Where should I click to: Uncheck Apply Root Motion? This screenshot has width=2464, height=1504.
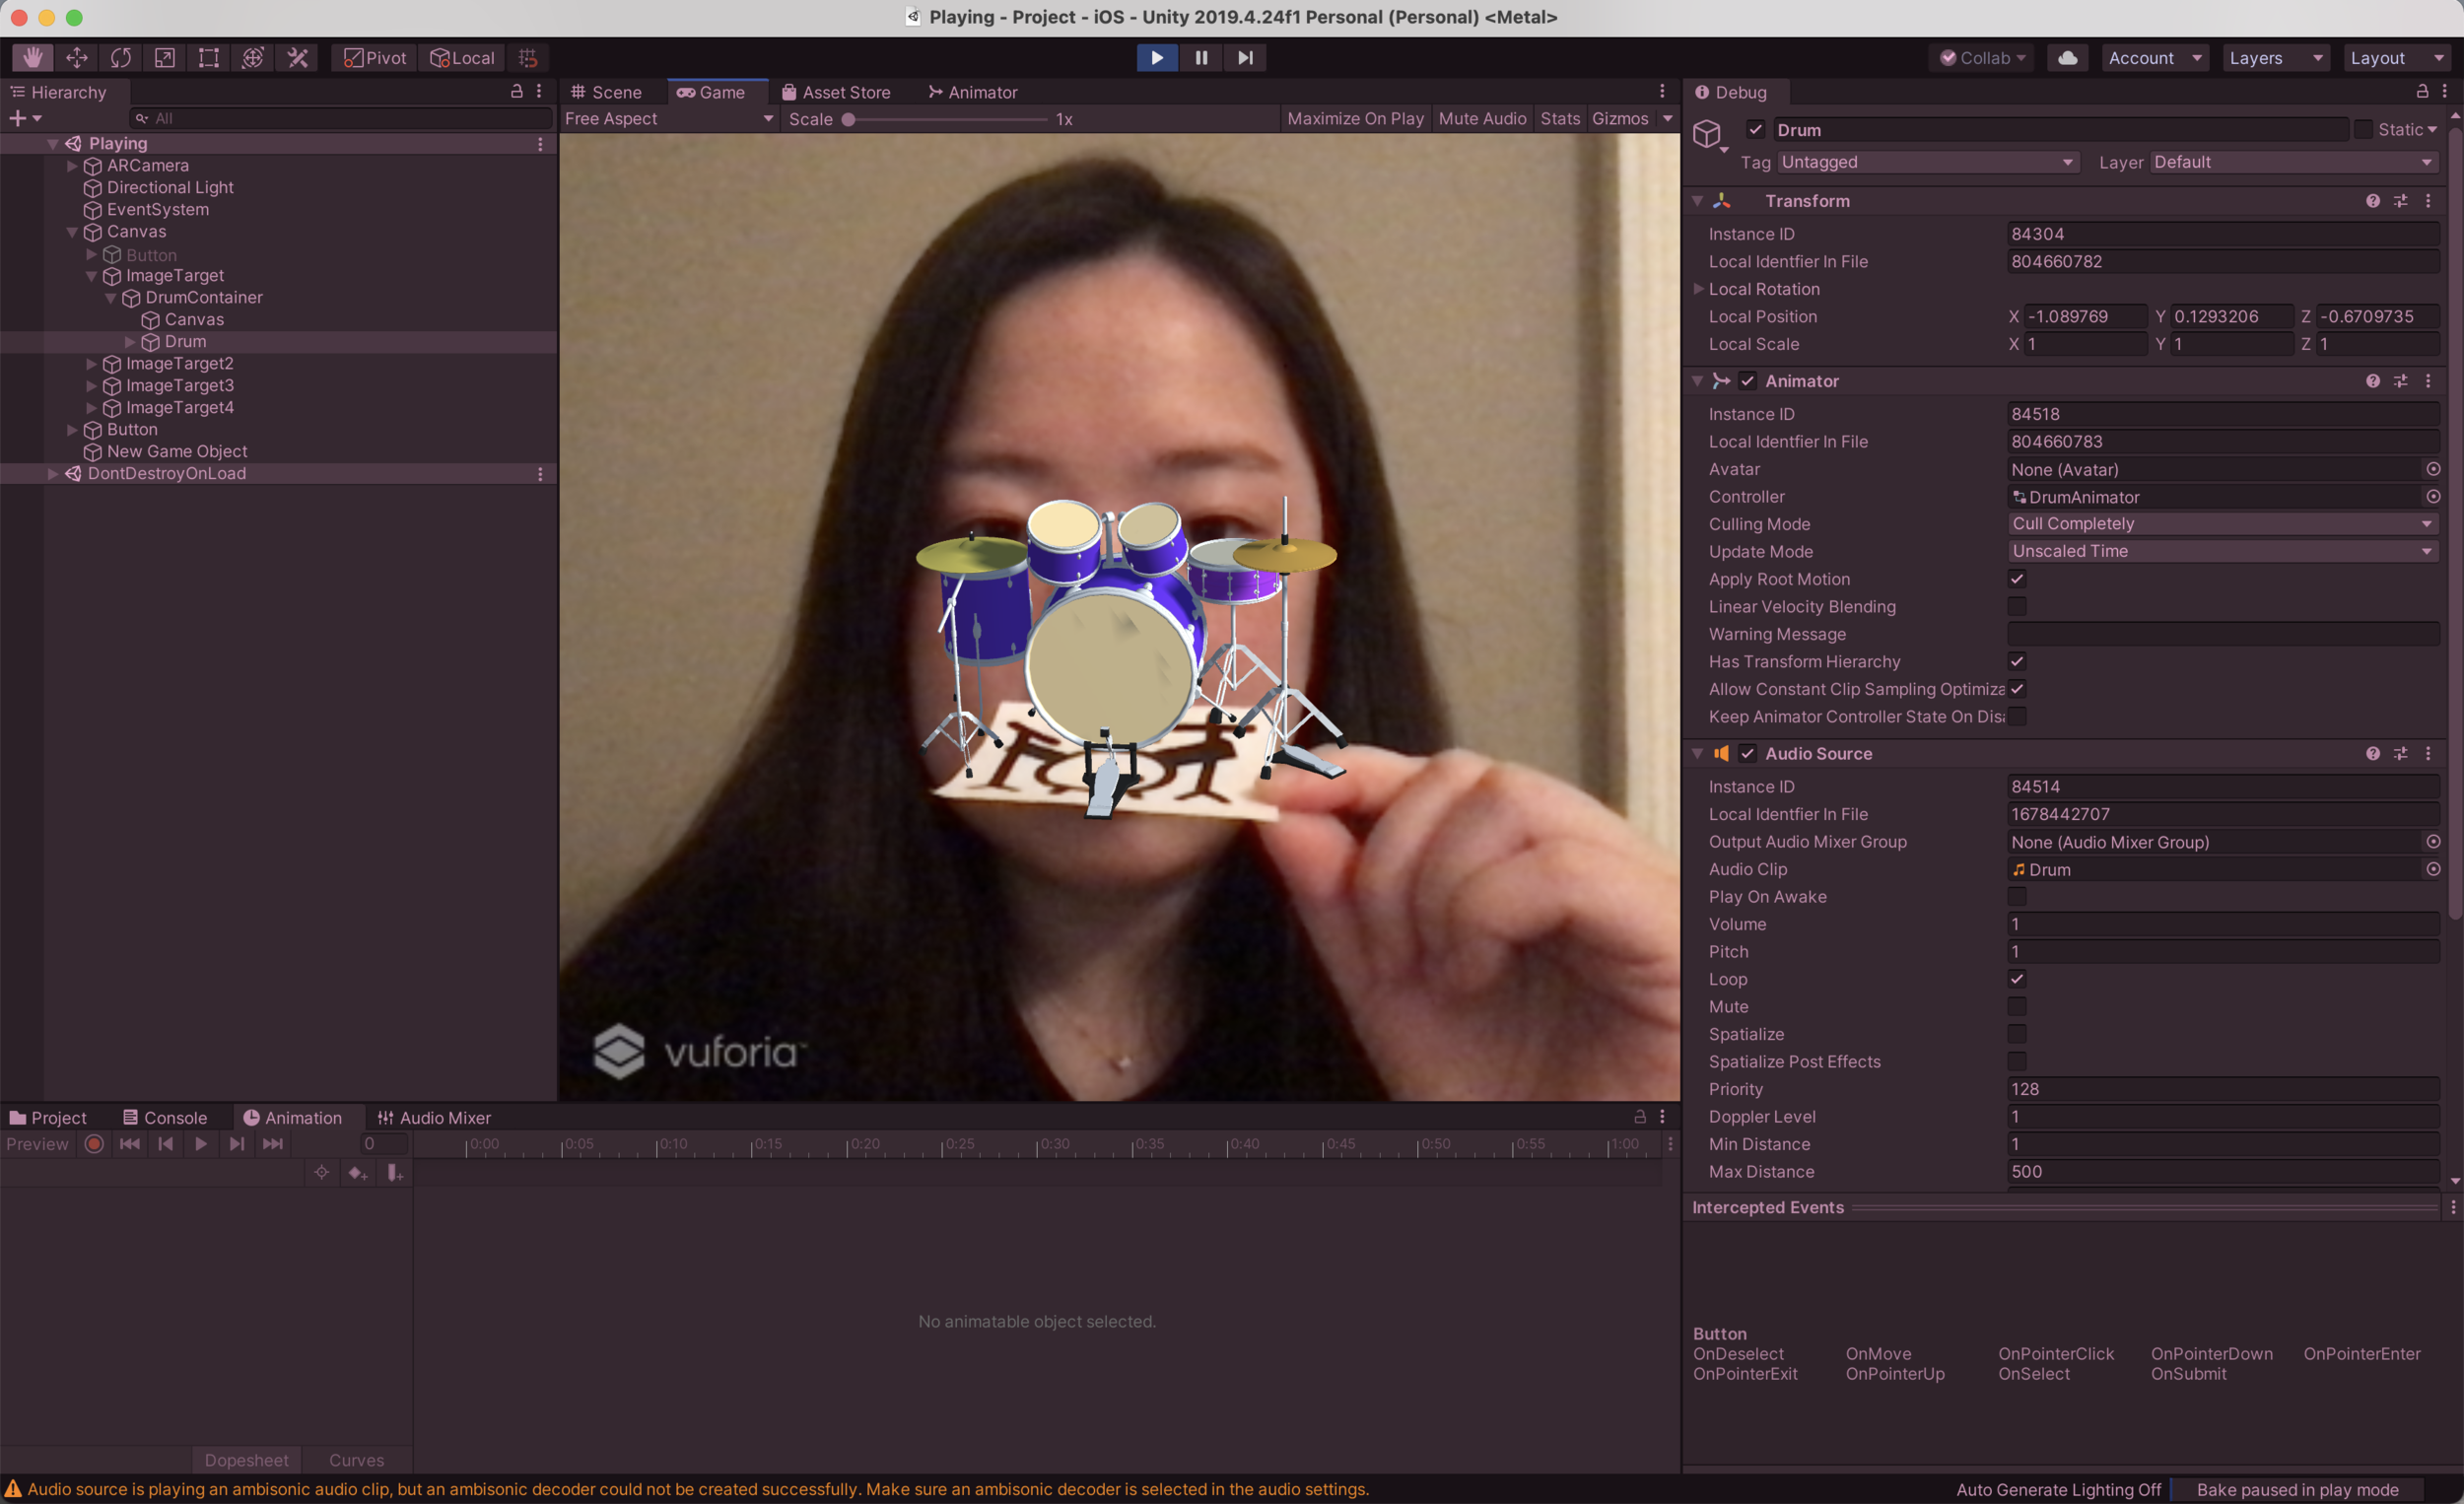(2017, 579)
